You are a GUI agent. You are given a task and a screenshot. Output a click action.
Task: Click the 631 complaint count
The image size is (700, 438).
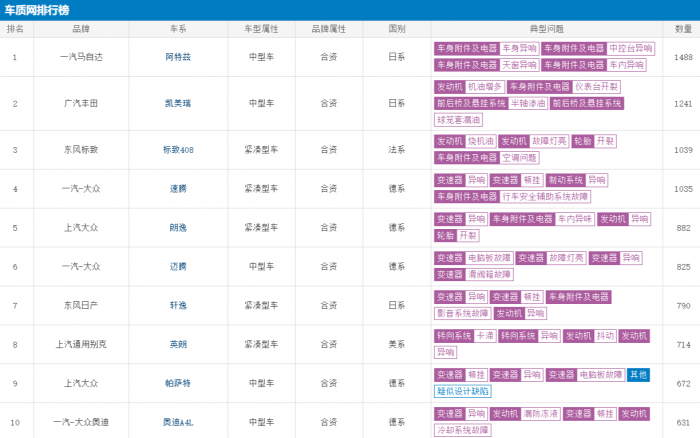tap(683, 422)
